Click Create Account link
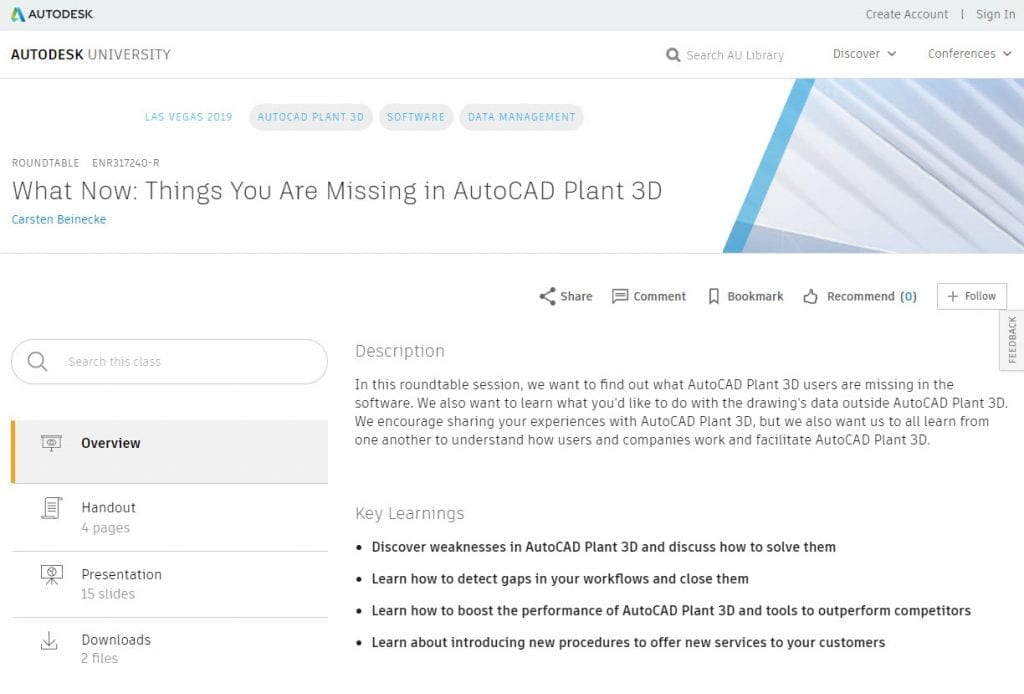 (x=906, y=14)
